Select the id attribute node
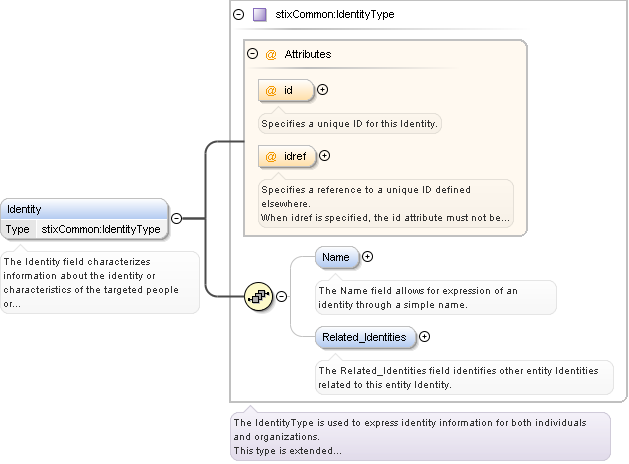The width and height of the screenshot is (629, 464). (x=286, y=91)
